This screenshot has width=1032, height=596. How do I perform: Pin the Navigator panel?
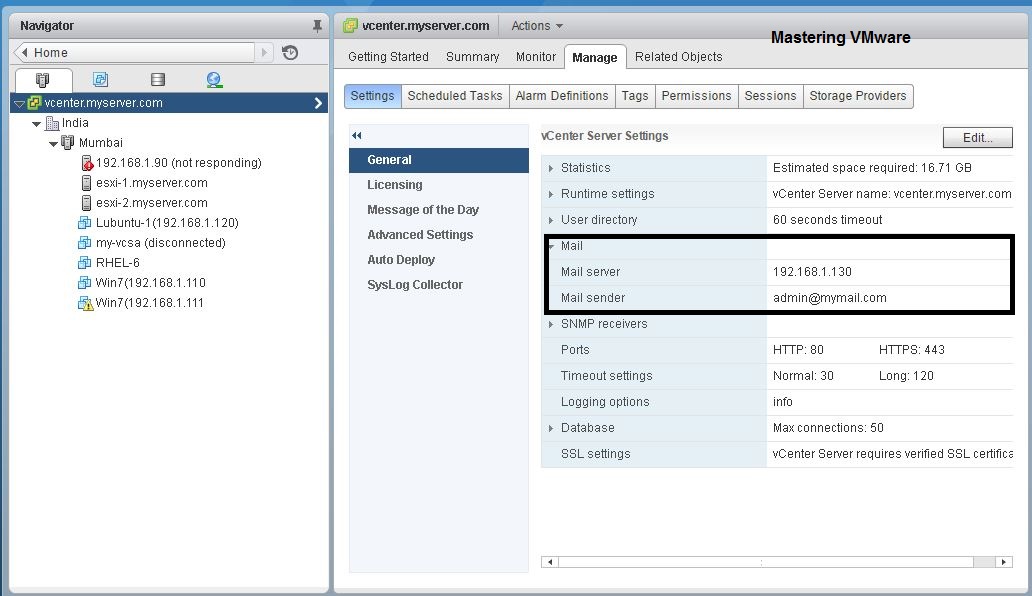tap(317, 26)
